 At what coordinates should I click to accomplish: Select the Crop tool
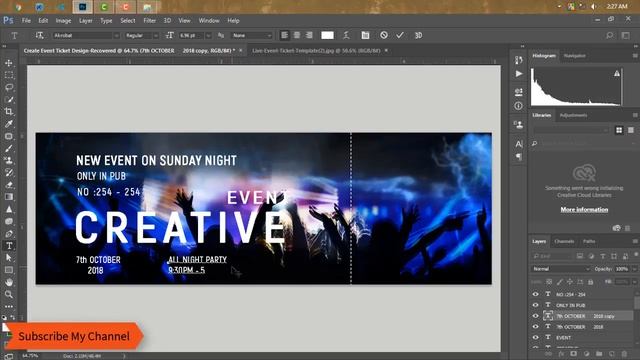coord(9,111)
